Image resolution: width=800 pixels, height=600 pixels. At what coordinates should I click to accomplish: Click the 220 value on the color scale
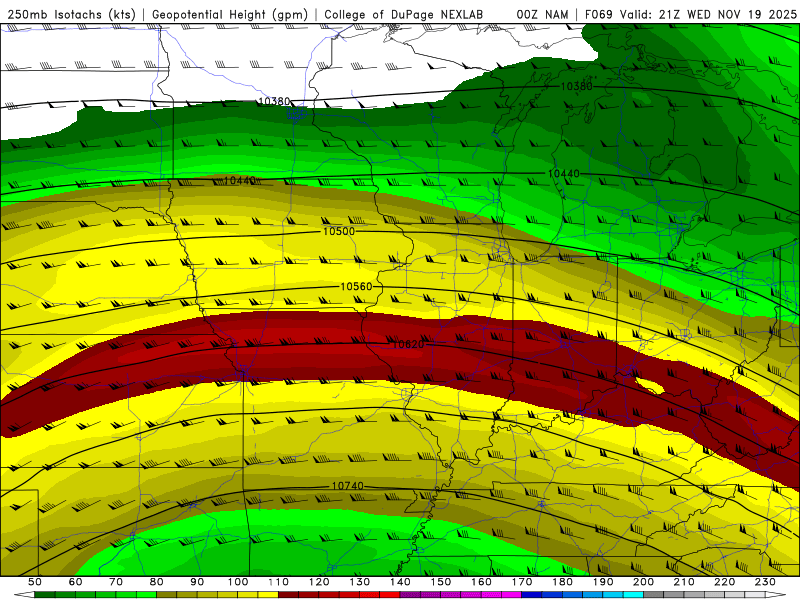click(x=725, y=582)
